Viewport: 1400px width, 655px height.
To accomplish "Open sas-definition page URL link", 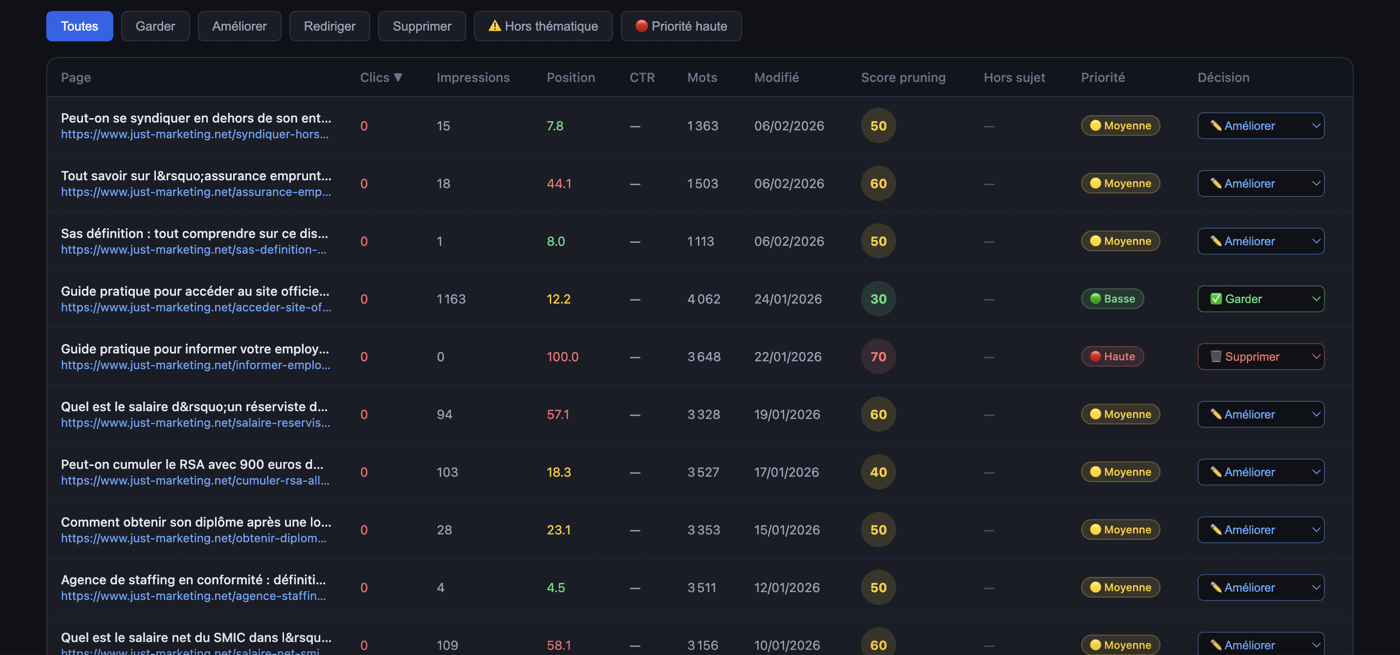I will pyautogui.click(x=194, y=250).
